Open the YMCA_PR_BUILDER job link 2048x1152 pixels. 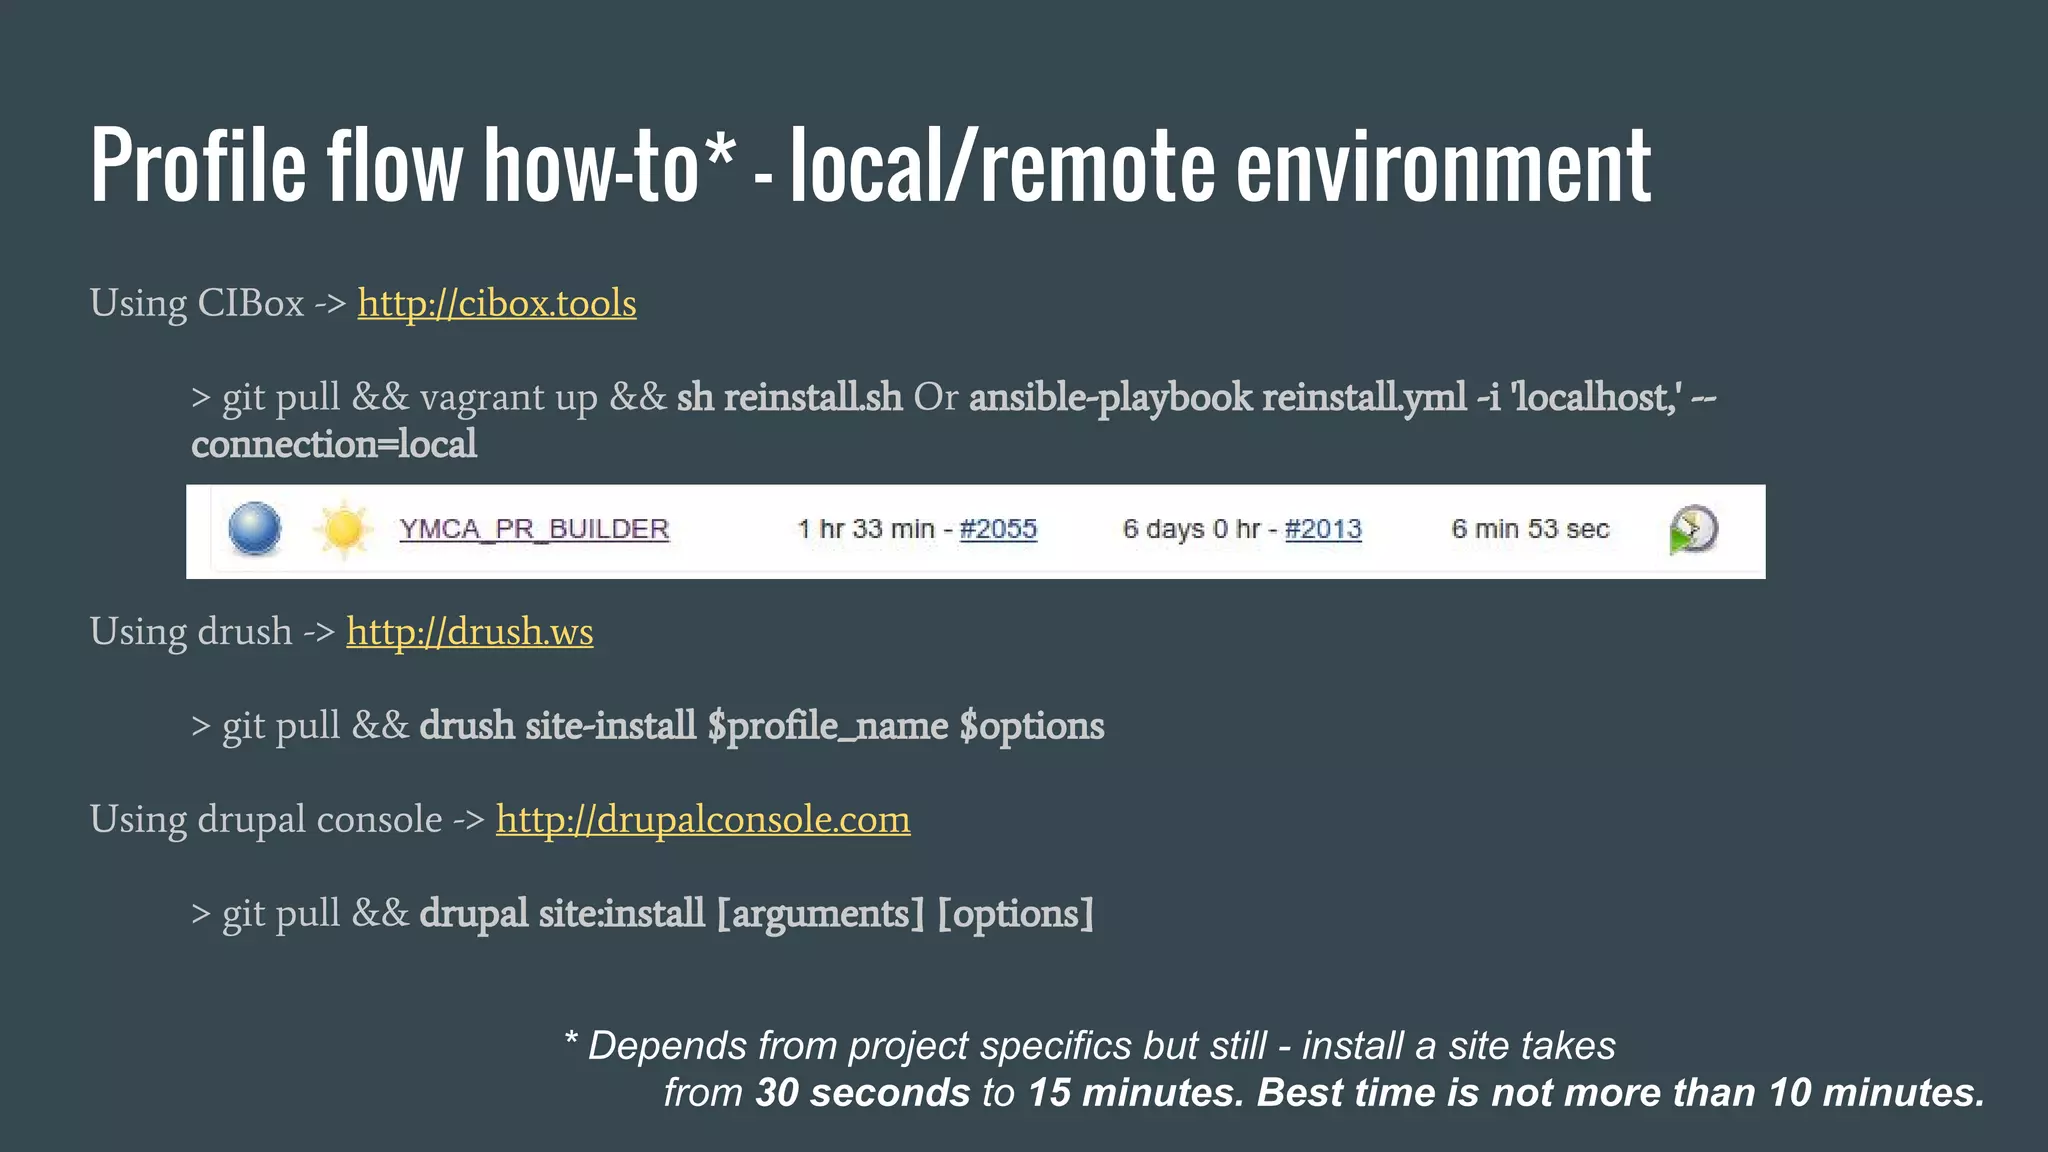click(534, 529)
